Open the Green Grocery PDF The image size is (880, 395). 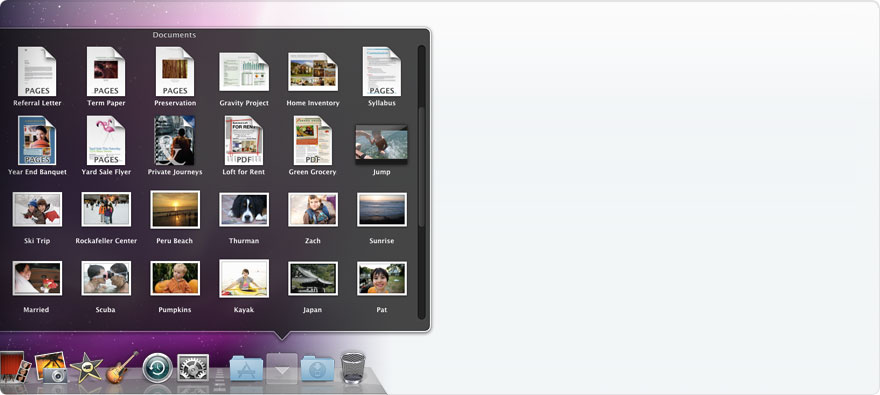(313, 140)
